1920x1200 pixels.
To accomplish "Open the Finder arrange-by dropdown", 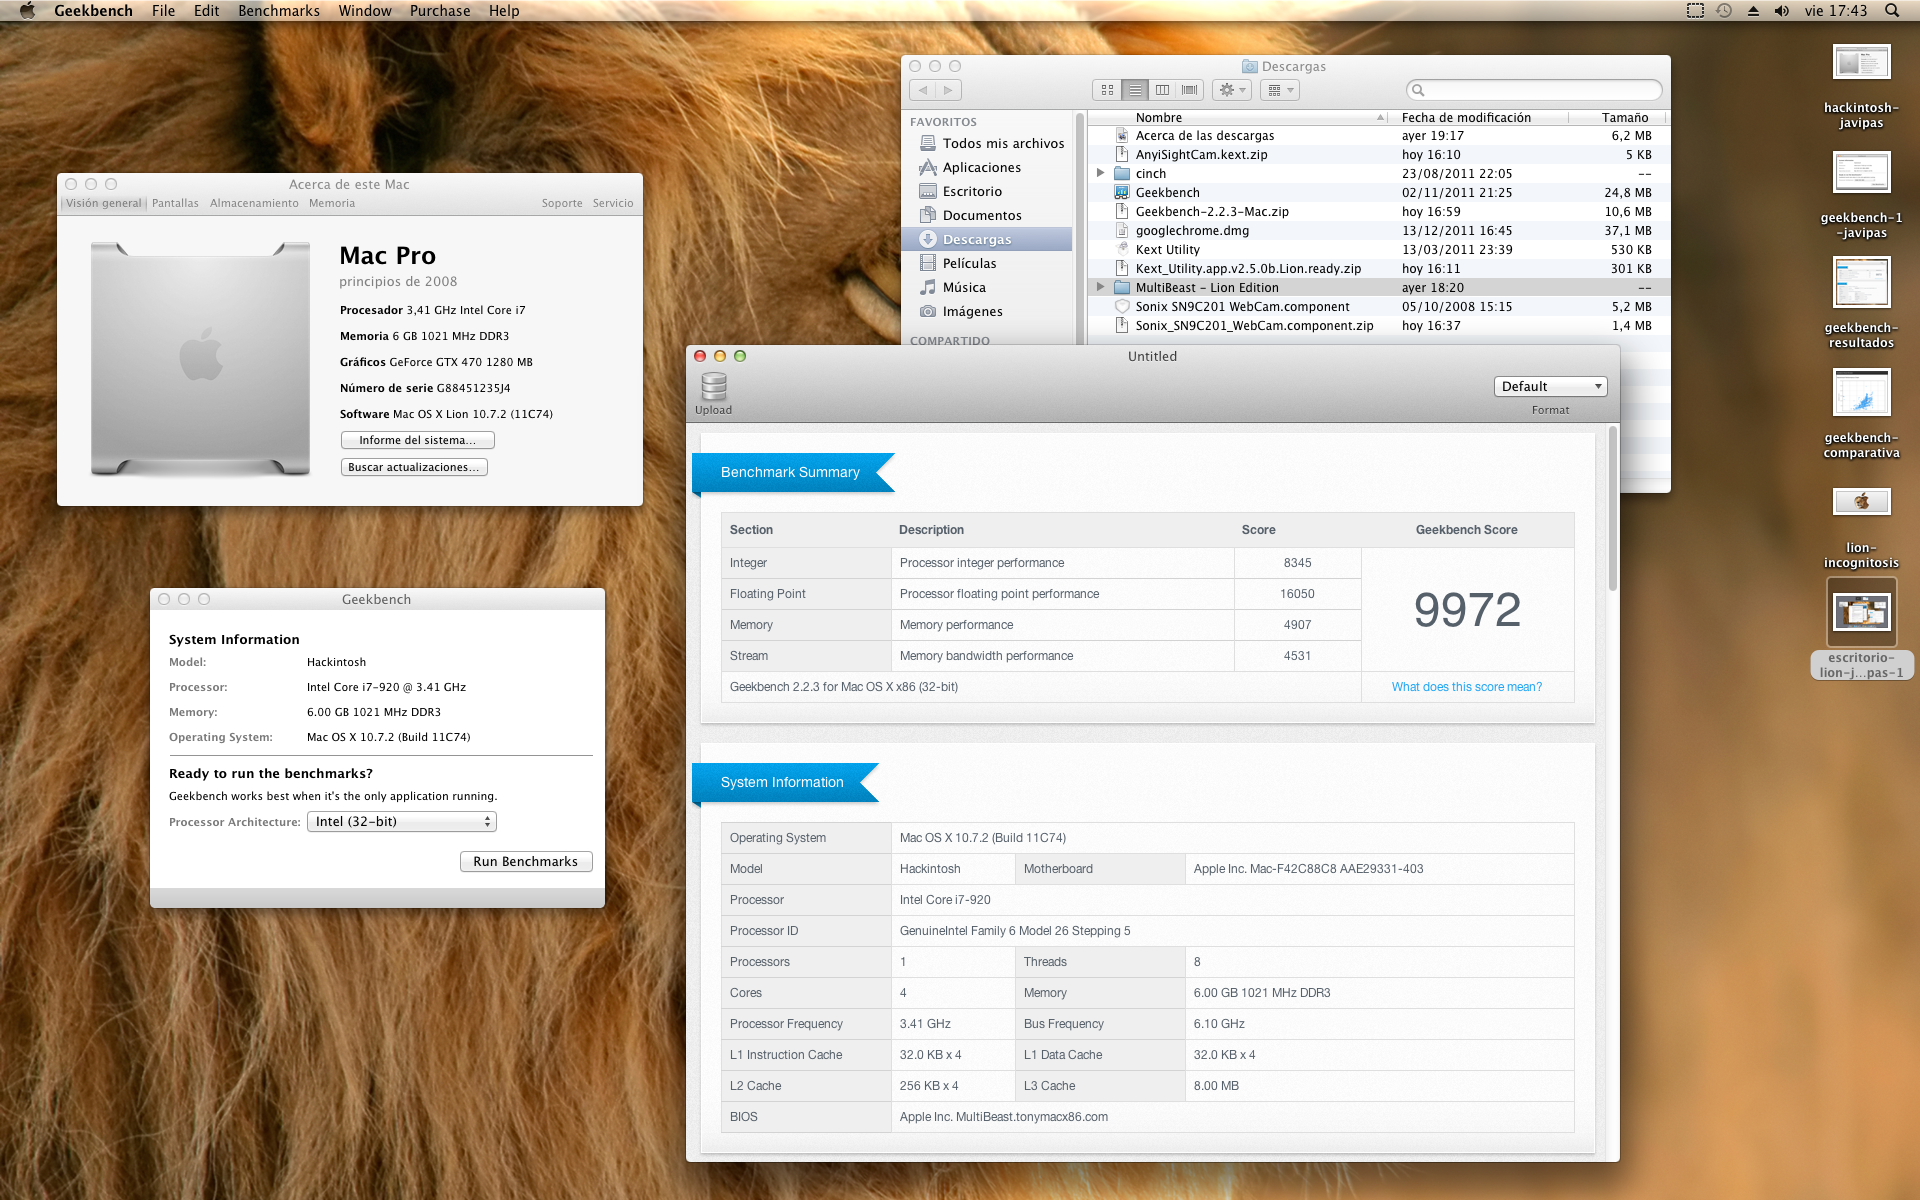I will [1280, 90].
